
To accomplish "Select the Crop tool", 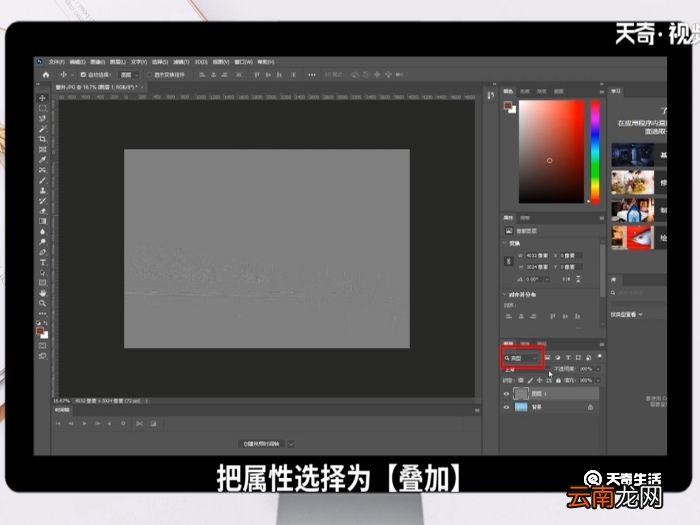I will pos(42,139).
